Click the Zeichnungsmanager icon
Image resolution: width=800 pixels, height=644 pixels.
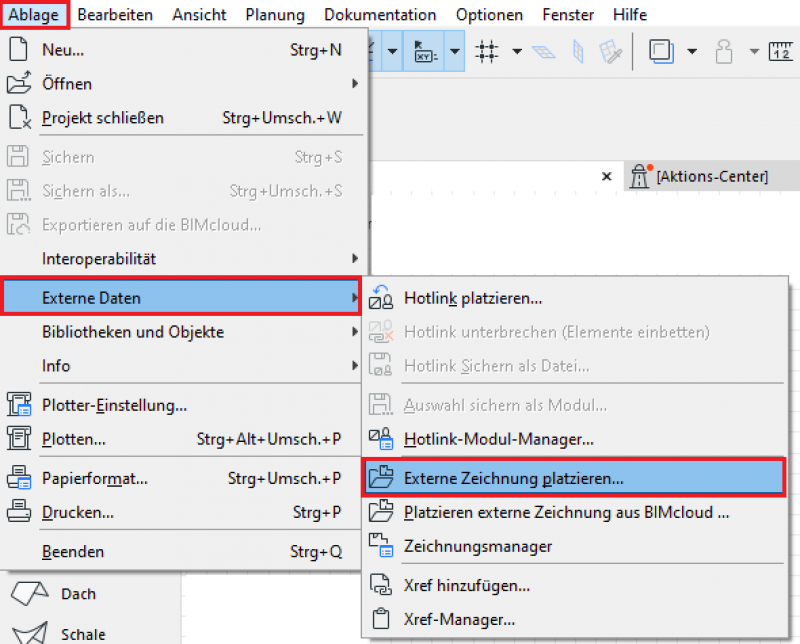pos(382,546)
